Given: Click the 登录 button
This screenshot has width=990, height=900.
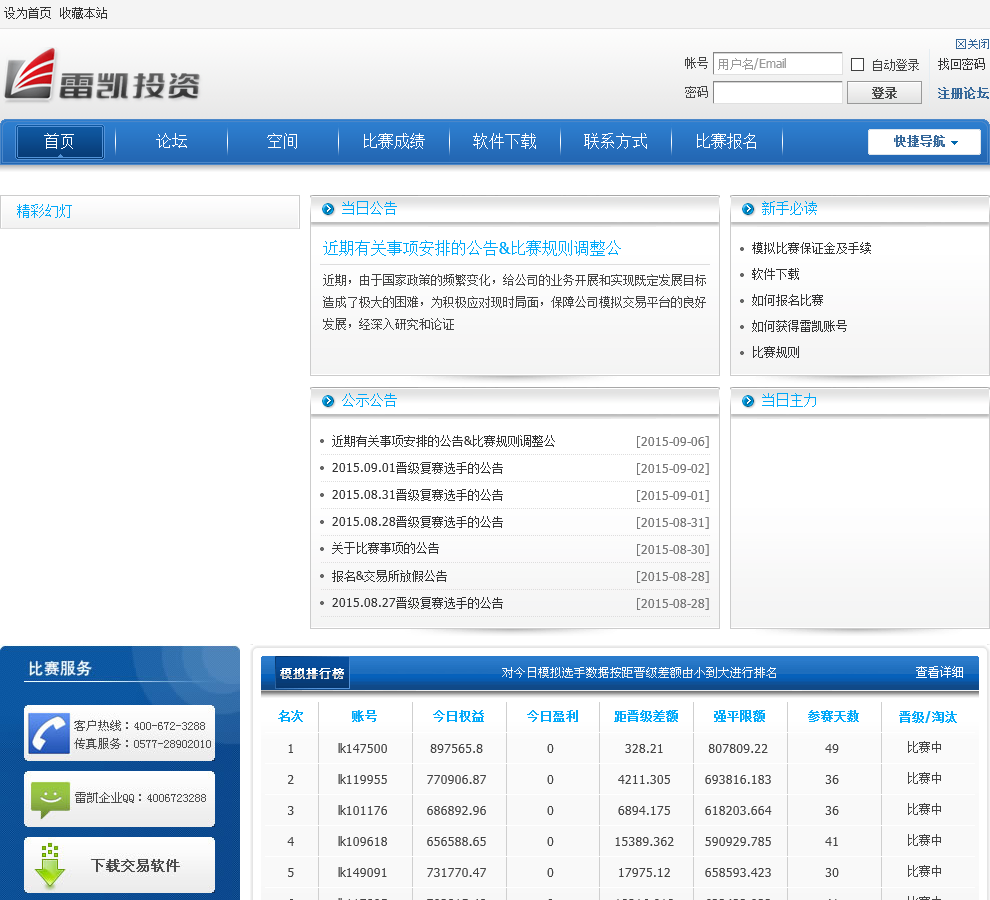Looking at the screenshot, I should click(x=884, y=93).
